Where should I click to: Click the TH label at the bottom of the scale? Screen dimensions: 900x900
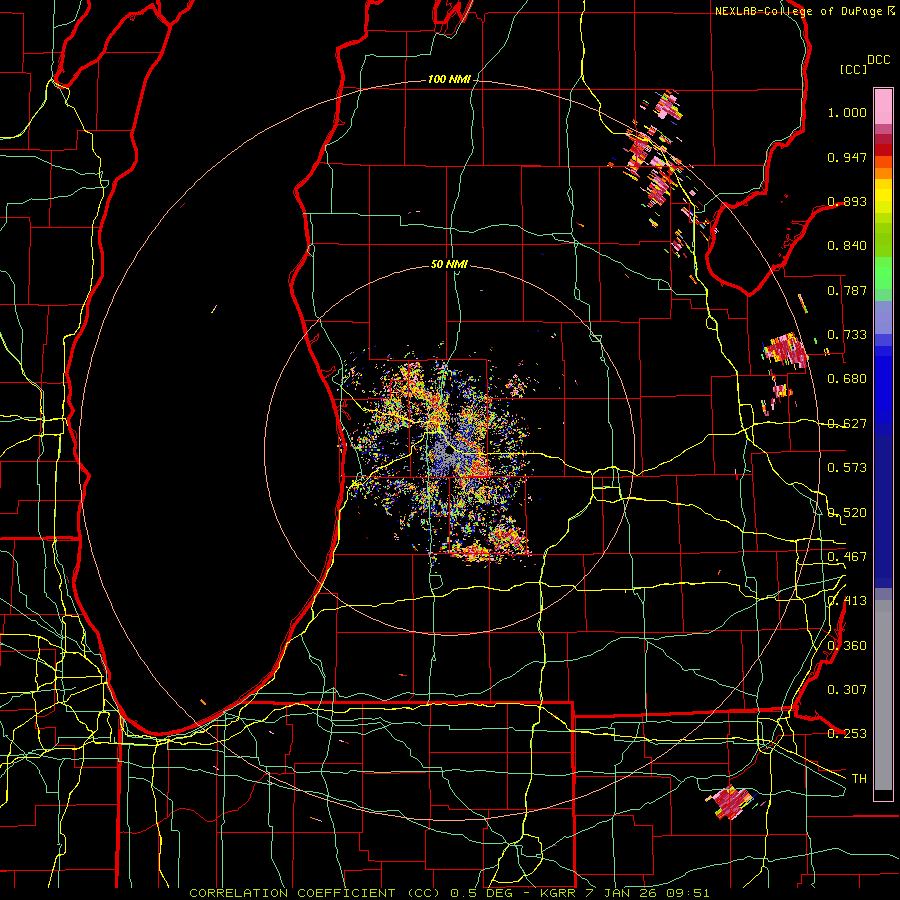click(x=859, y=778)
